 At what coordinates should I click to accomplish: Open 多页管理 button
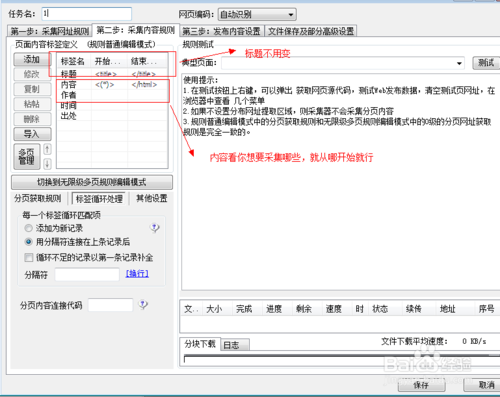pyautogui.click(x=27, y=156)
